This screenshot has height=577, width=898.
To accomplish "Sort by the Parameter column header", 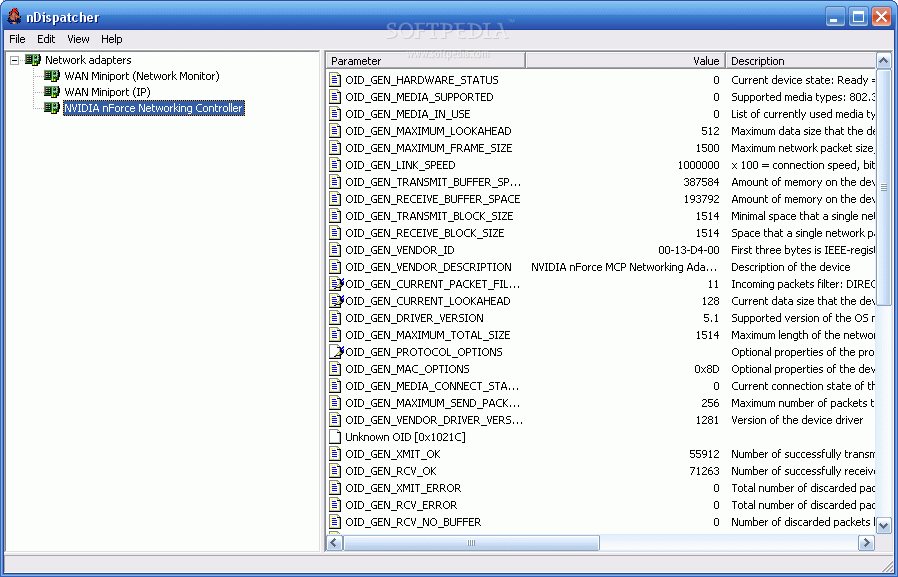I will point(426,61).
